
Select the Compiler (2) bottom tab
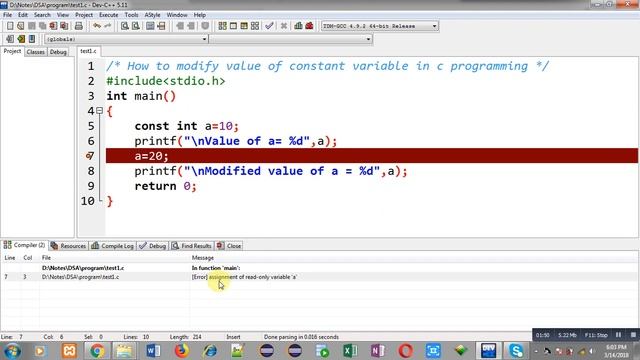24,245
